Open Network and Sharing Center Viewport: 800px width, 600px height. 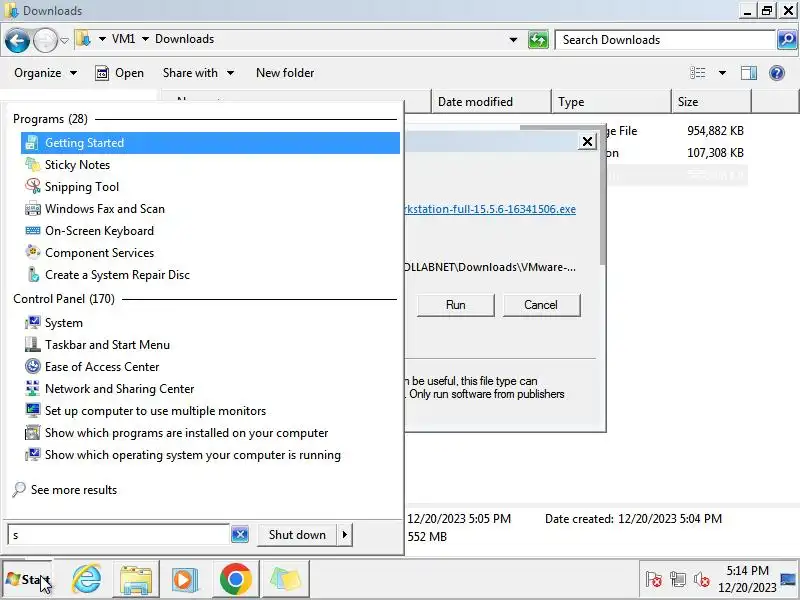pos(119,389)
